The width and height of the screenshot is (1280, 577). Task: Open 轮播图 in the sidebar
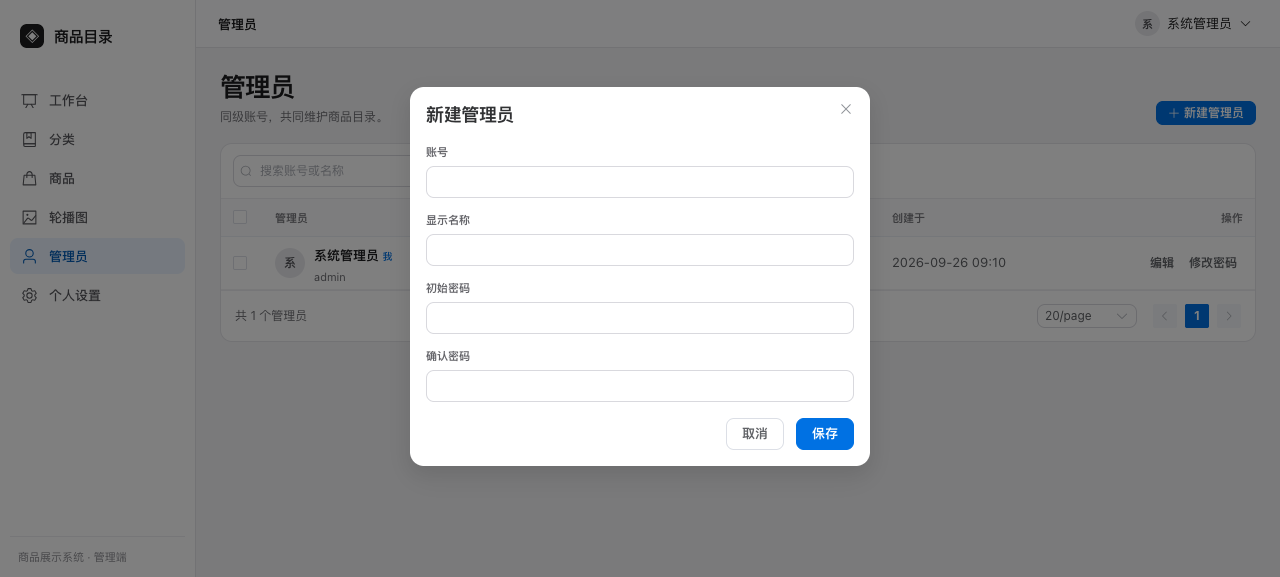coord(97,218)
